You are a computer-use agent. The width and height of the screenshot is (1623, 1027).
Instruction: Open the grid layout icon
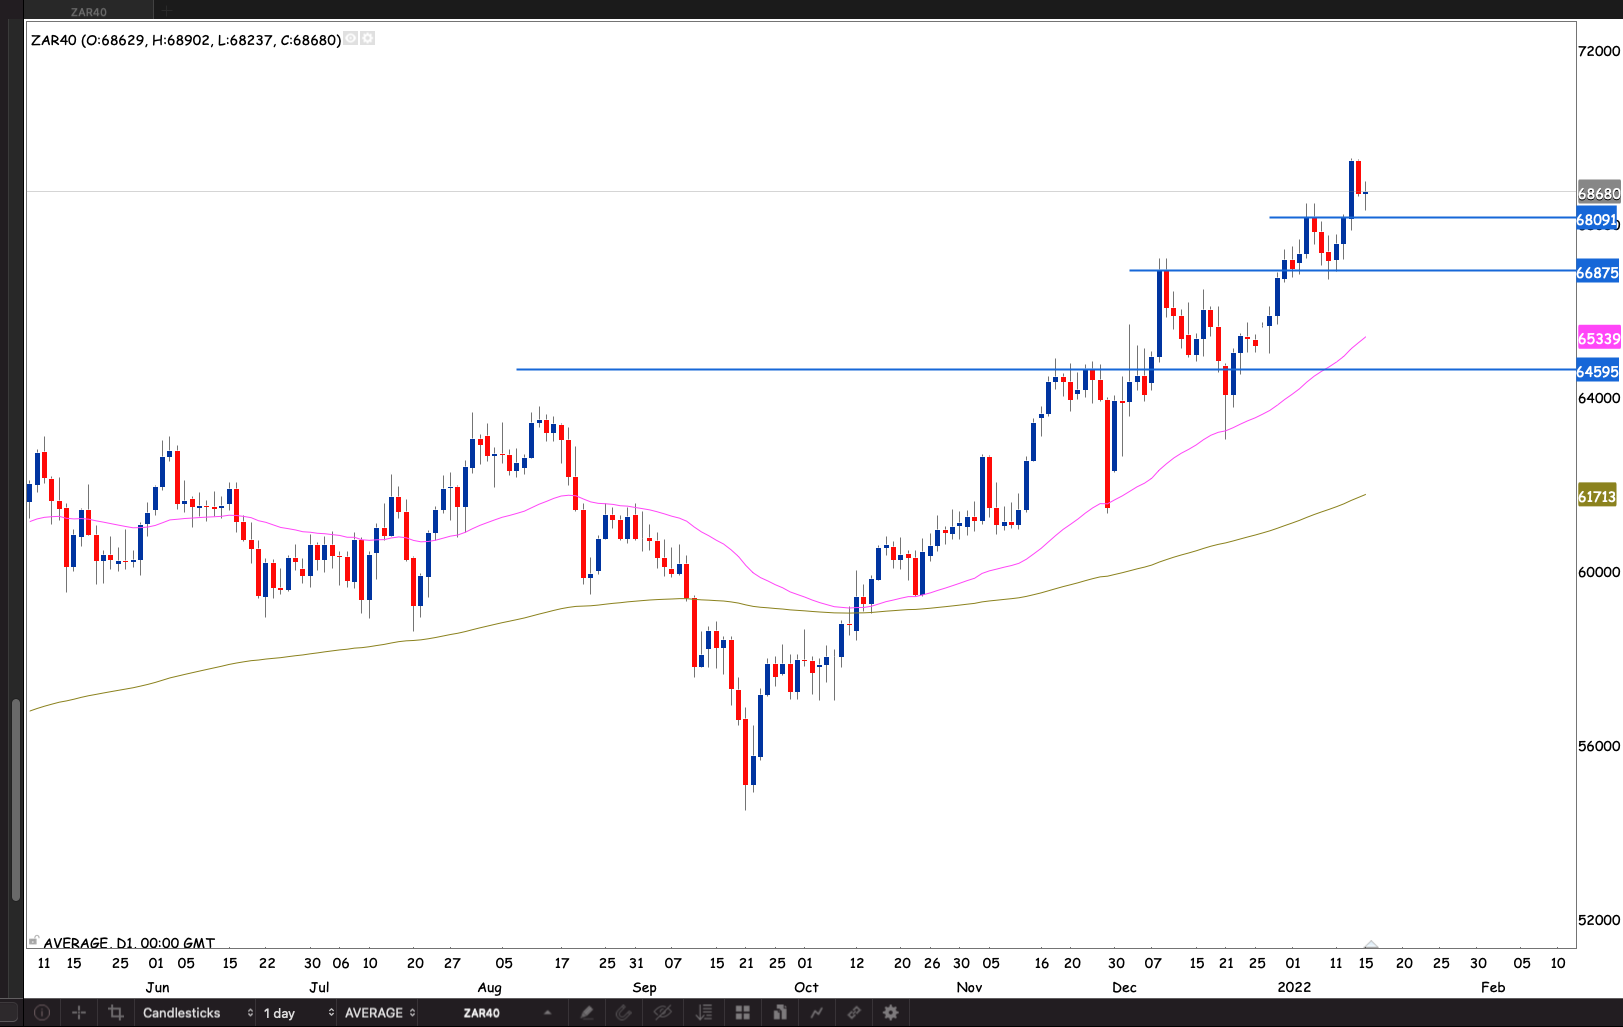pos(742,1012)
